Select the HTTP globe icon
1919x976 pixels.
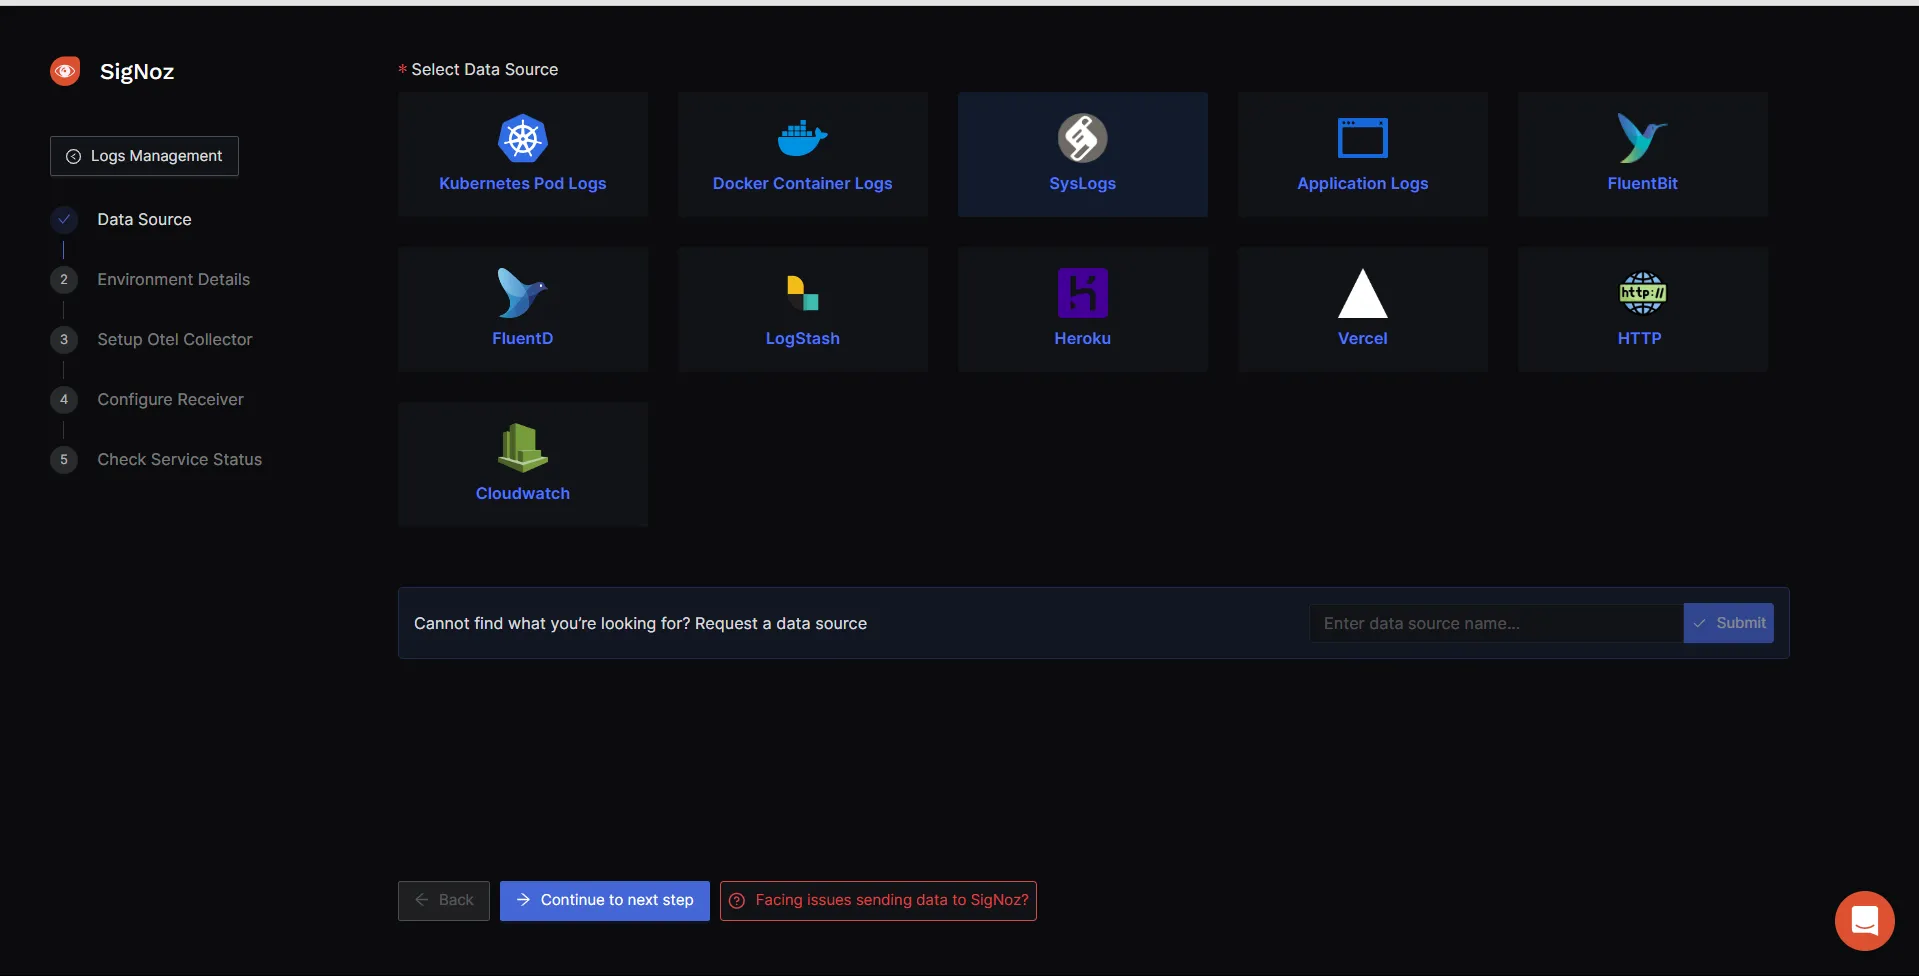click(x=1642, y=294)
